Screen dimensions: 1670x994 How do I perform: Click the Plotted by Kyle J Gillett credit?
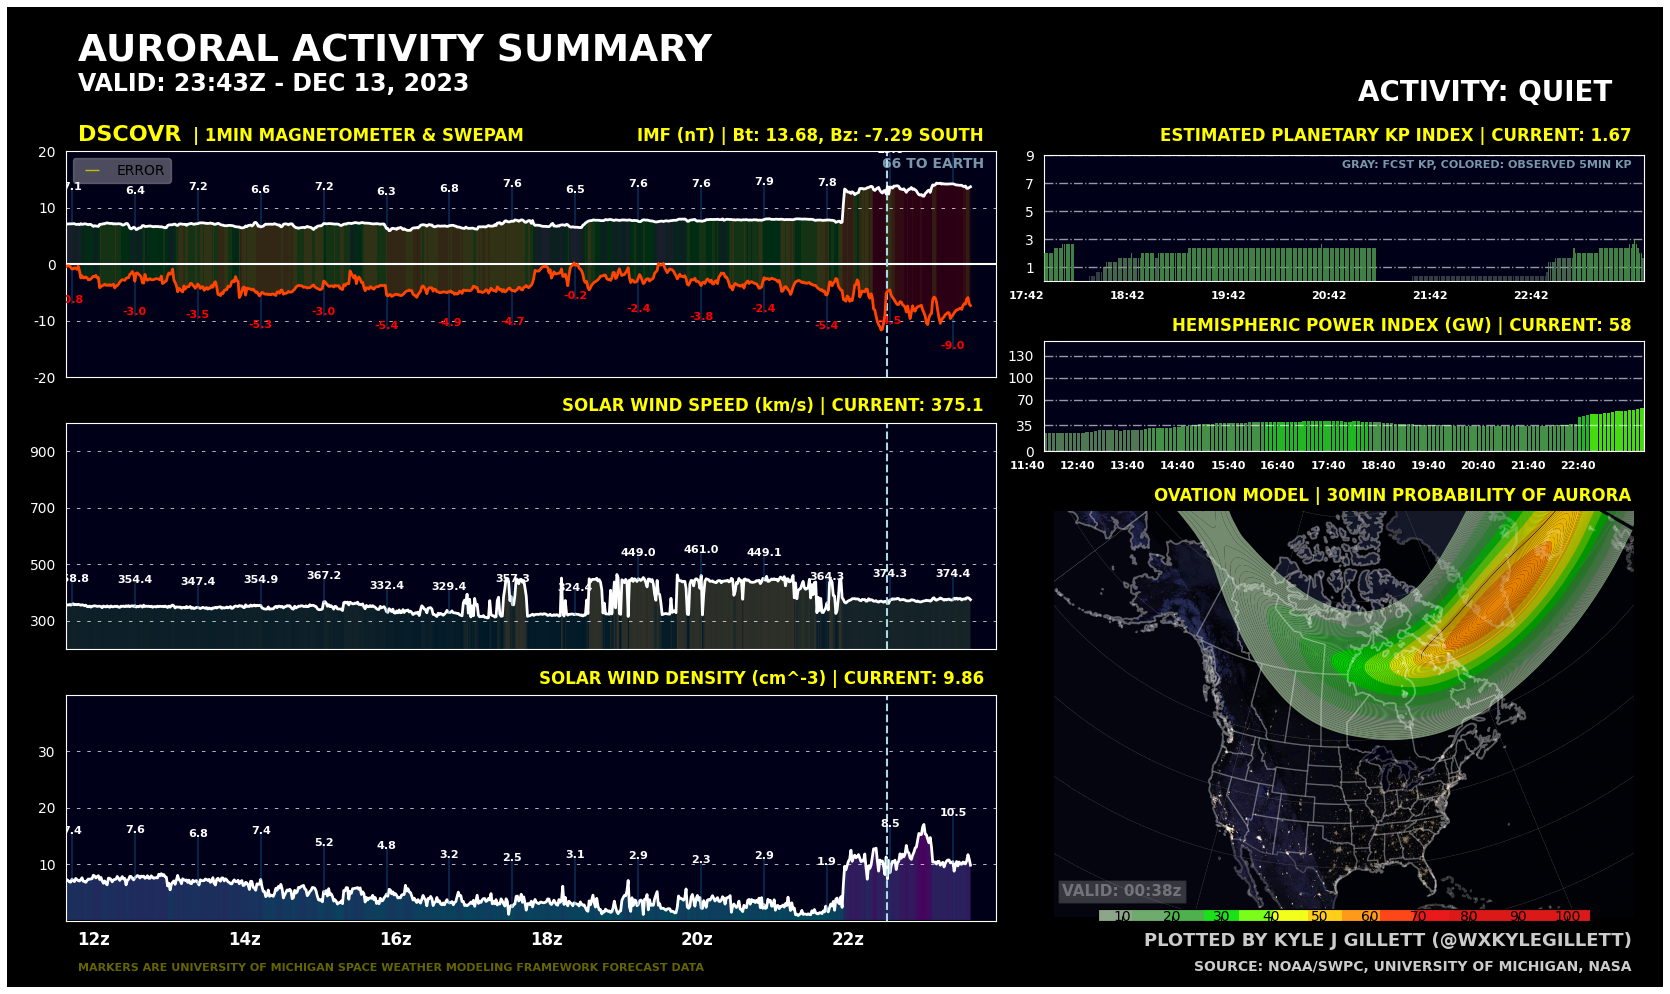point(1386,940)
